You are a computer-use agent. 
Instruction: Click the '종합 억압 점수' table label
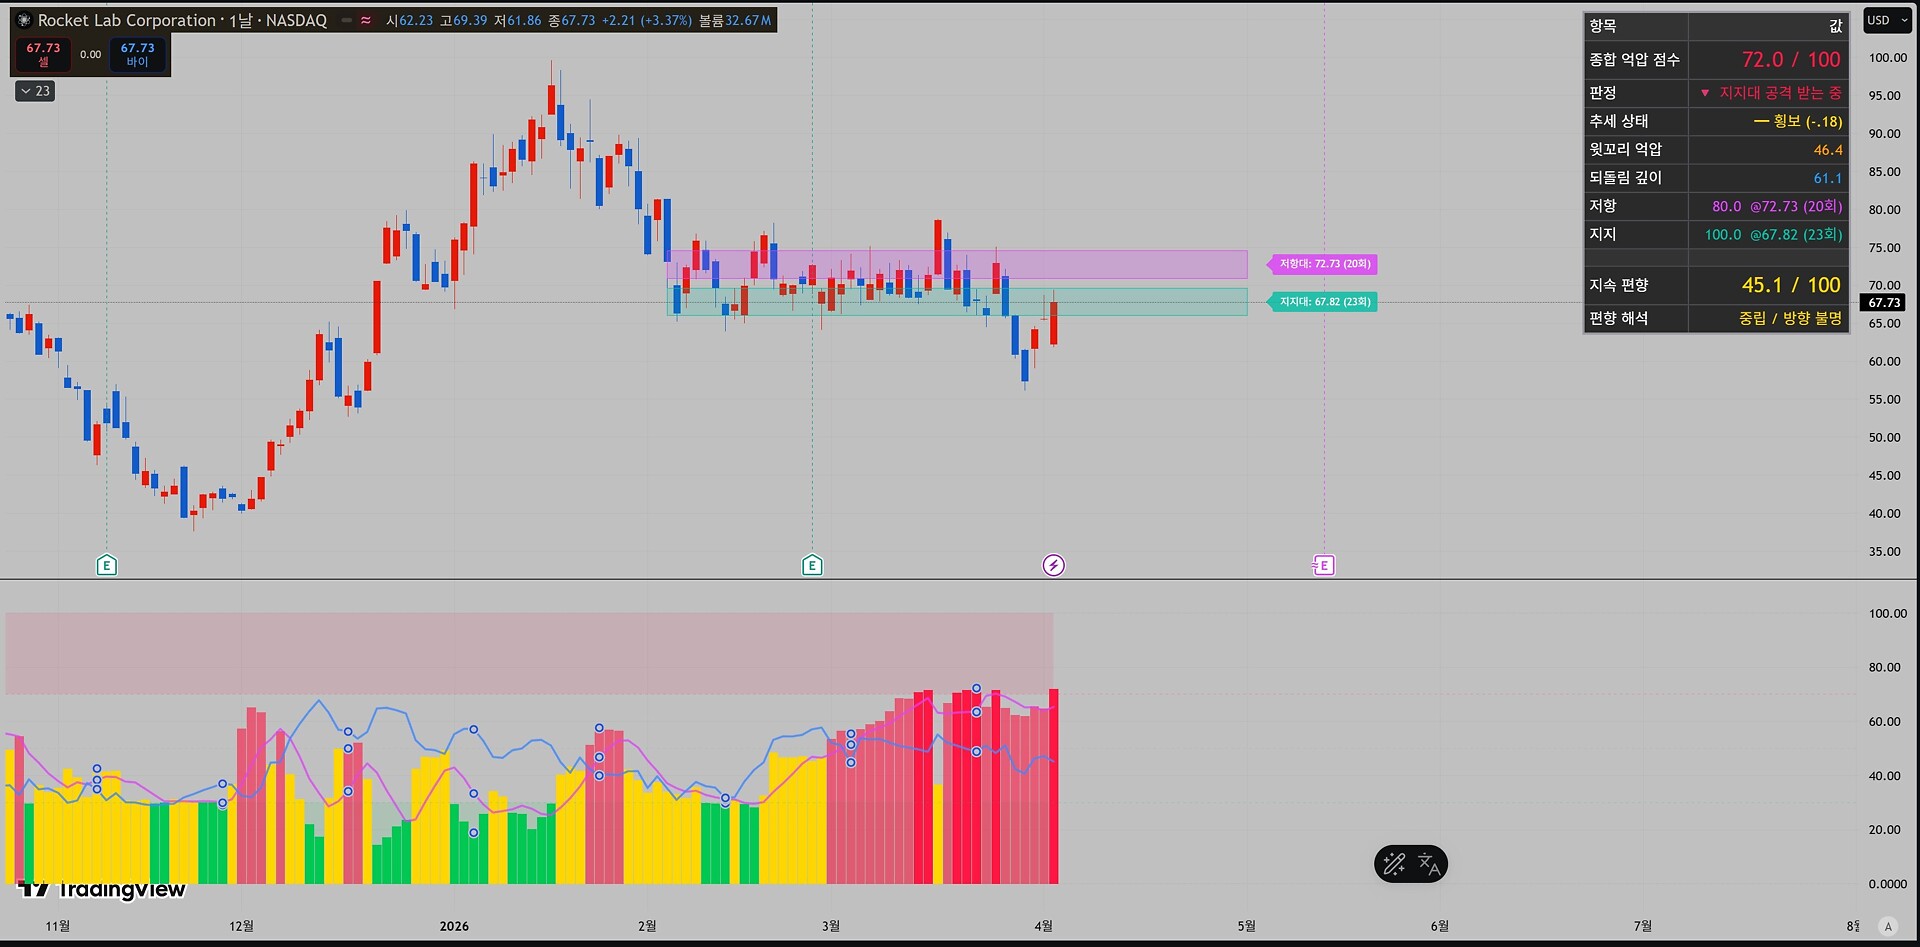[x=1634, y=60]
